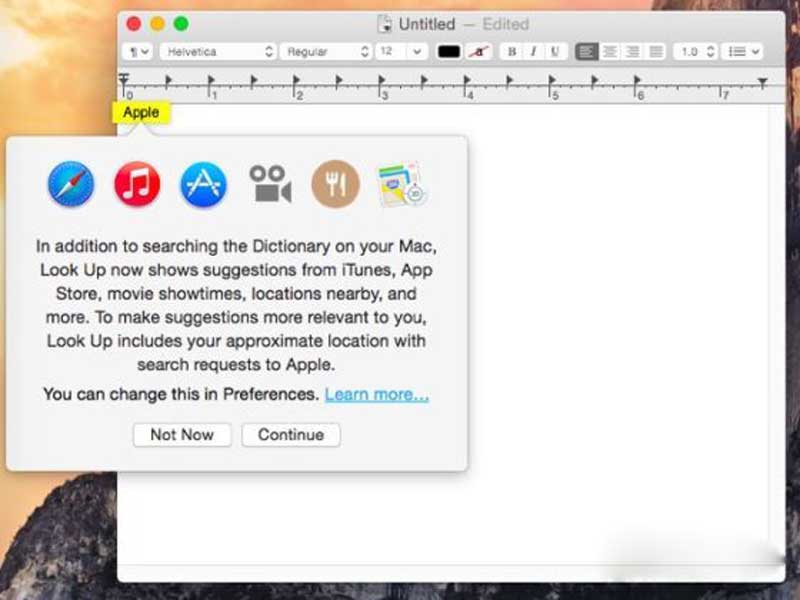Click the Not Now button
Viewport: 800px width, 600px height.
click(182, 435)
